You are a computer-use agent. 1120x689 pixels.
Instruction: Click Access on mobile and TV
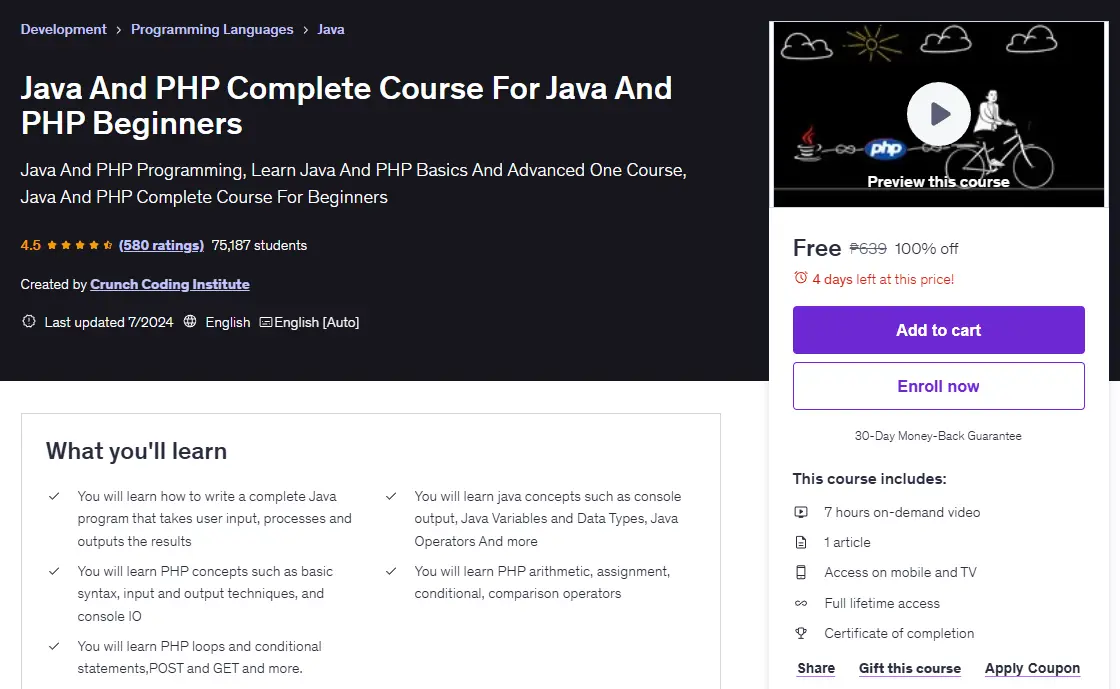(900, 572)
